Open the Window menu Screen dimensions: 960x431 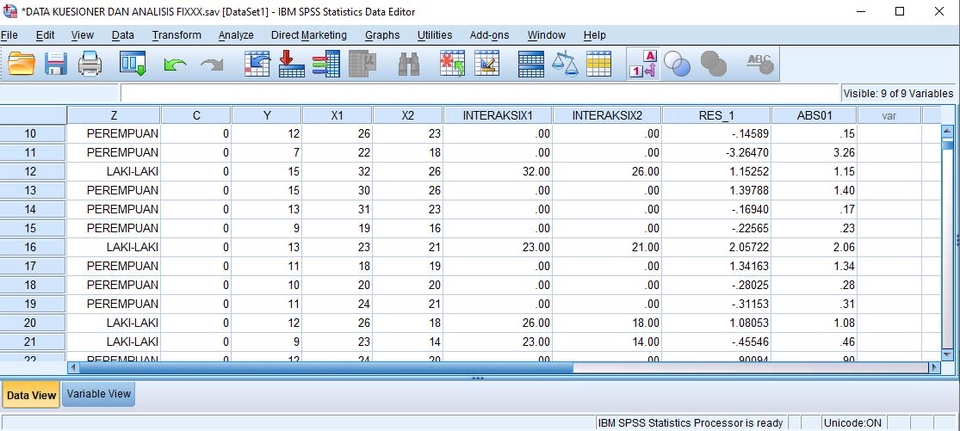546,36
